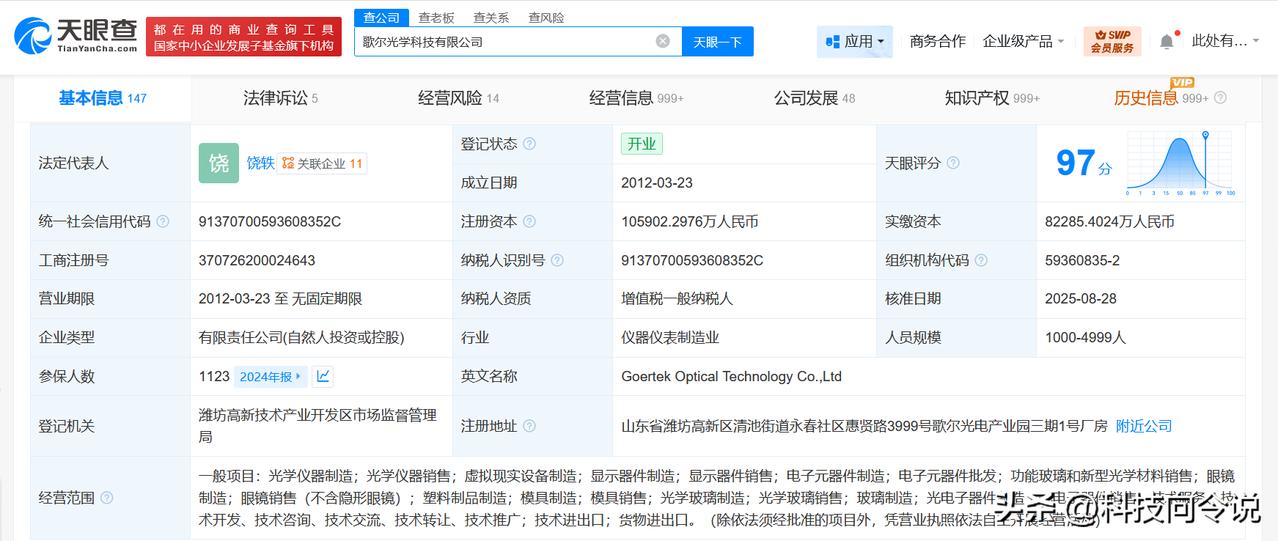The height and width of the screenshot is (541, 1278).
Task: Open the 附近公司 link
Action: point(1144,426)
